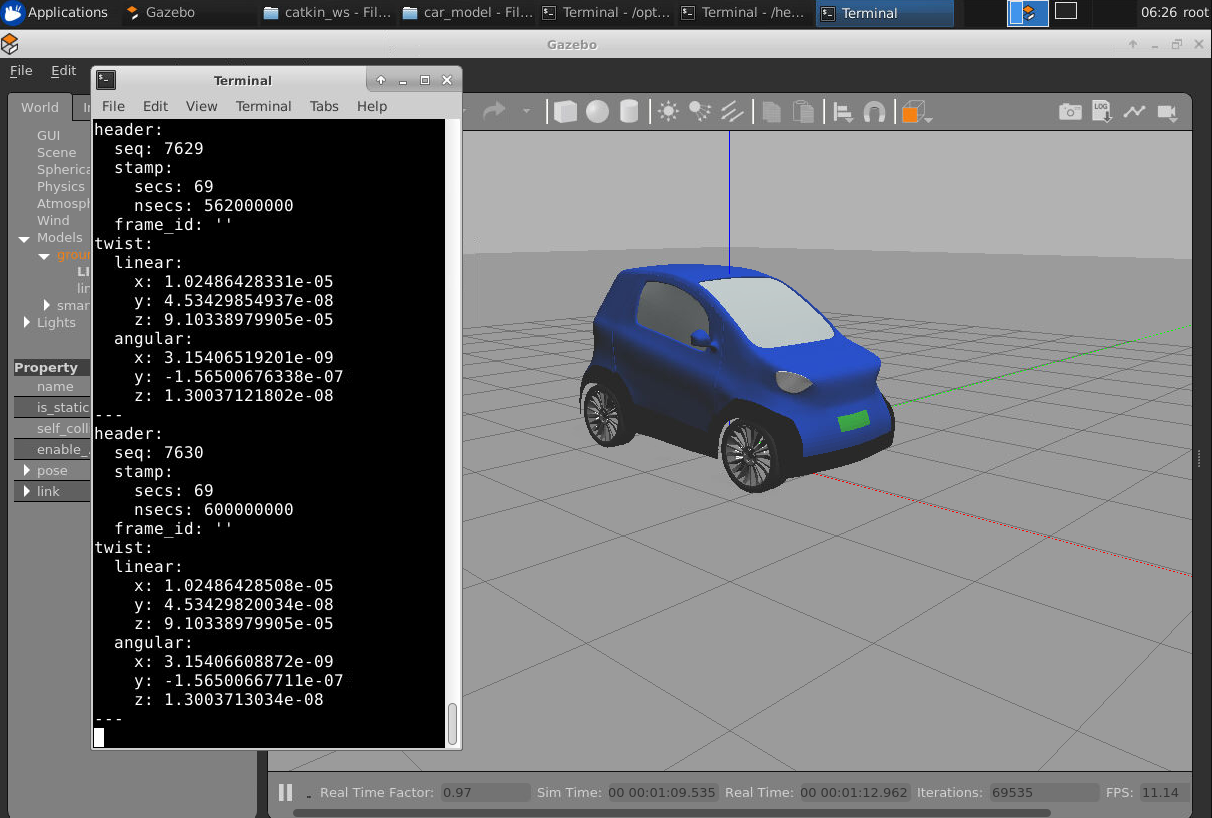Select the Wind item in World tree
Screen dimensions: 1212x818
(53, 220)
